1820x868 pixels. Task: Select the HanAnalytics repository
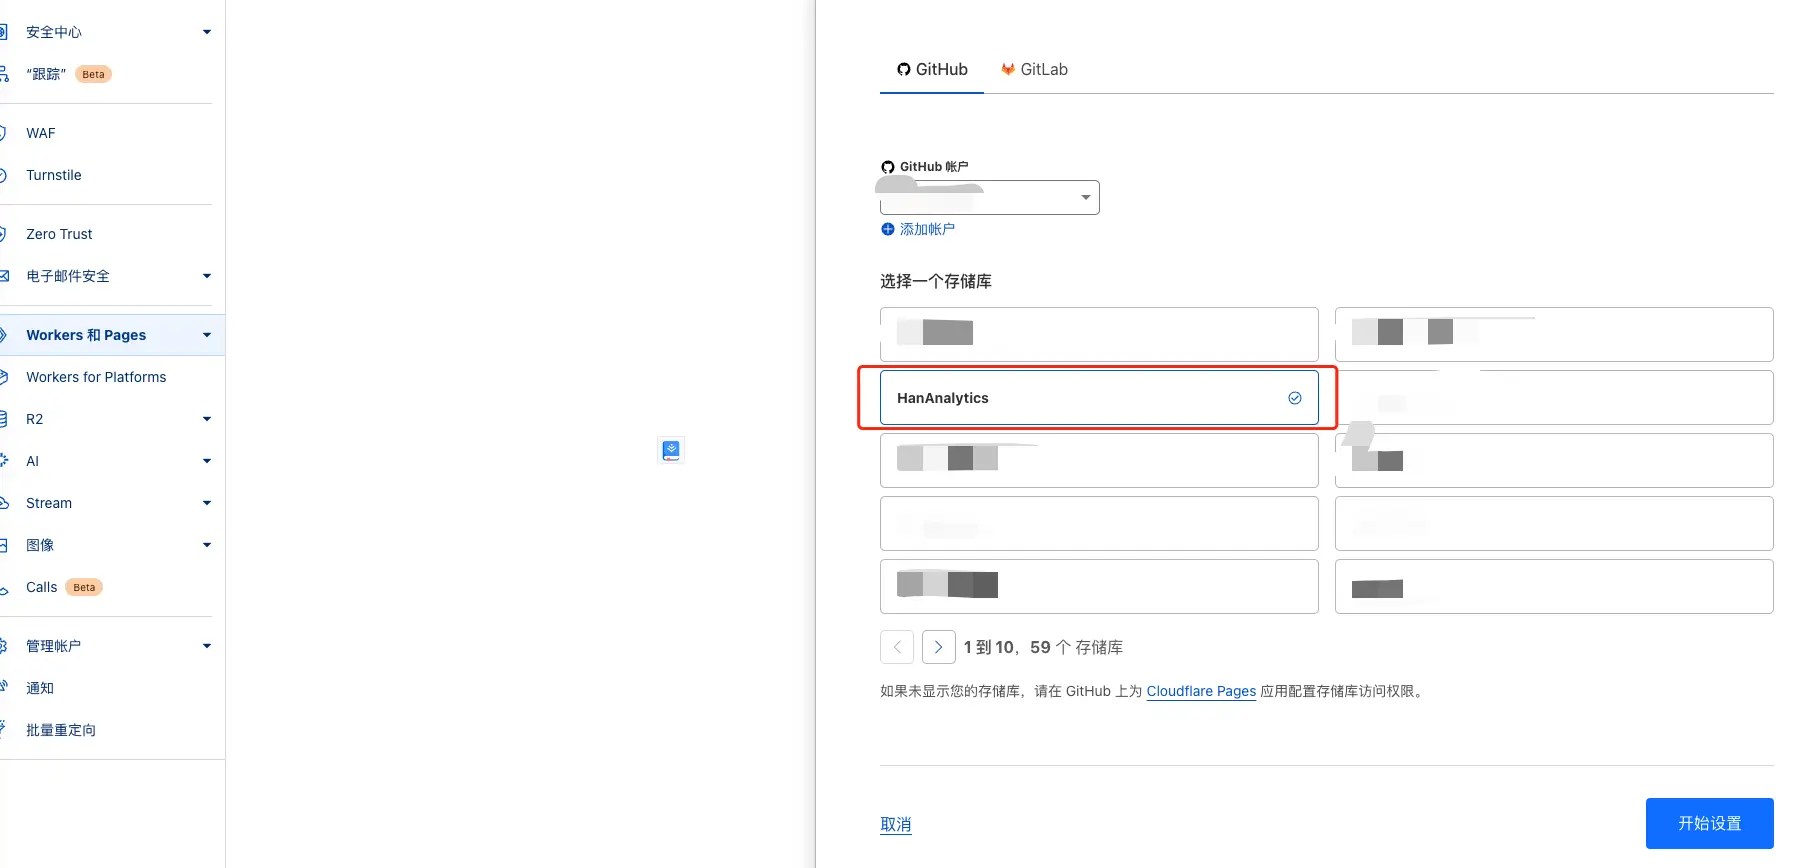click(x=1099, y=398)
